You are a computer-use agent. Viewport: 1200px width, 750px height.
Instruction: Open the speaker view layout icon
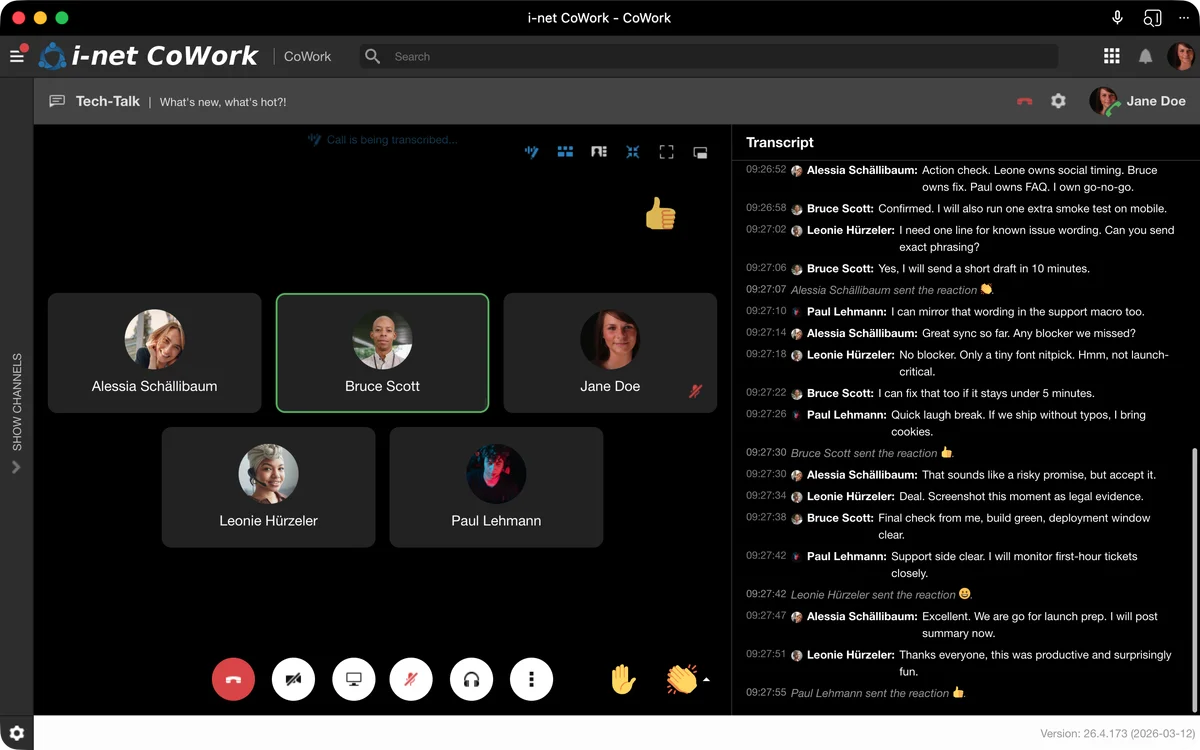tap(599, 152)
